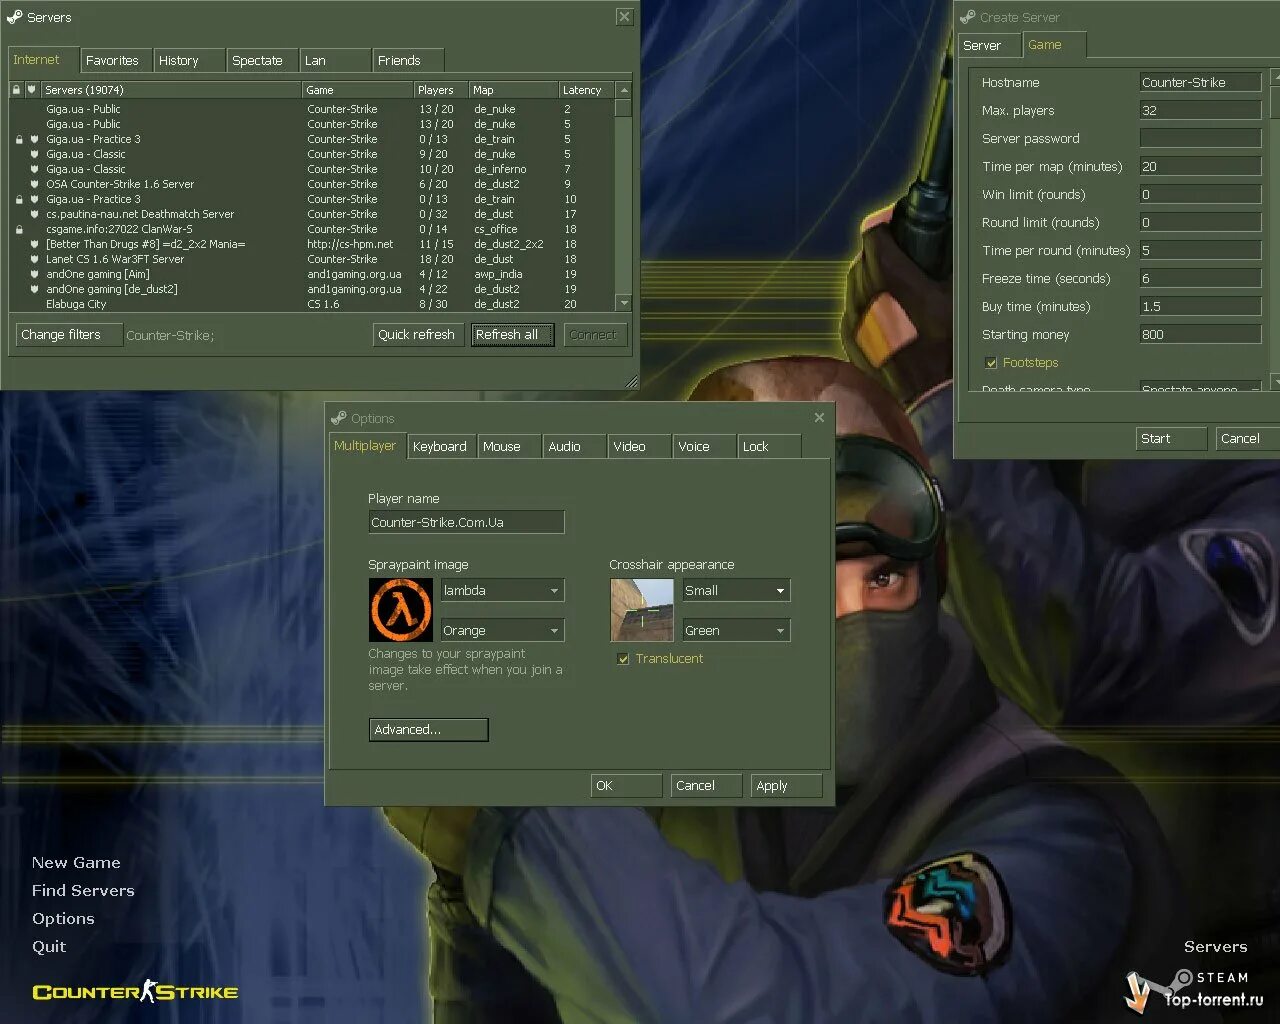Click shield icon on Better Than Drugs #8 row

[x=34, y=245]
